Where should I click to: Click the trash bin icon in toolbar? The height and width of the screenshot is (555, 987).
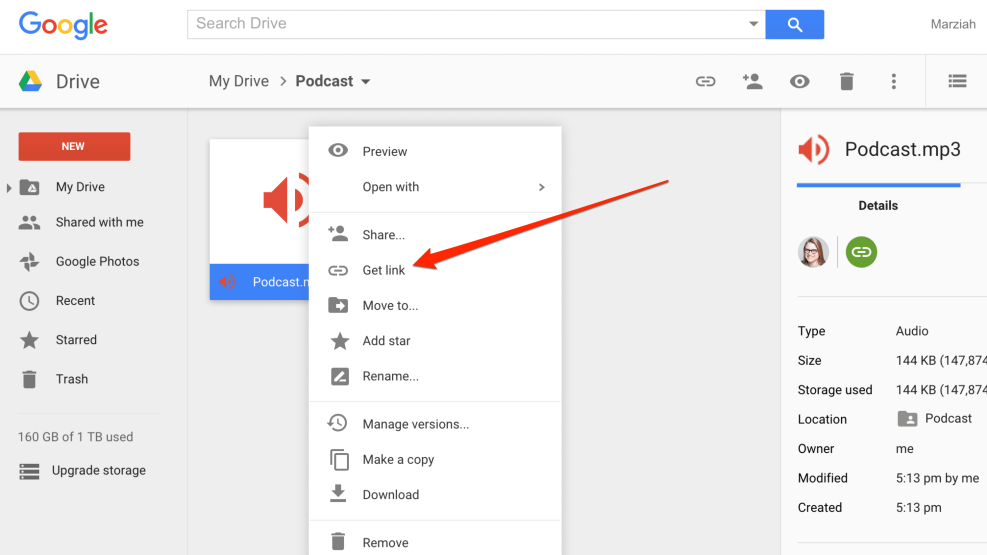click(847, 82)
